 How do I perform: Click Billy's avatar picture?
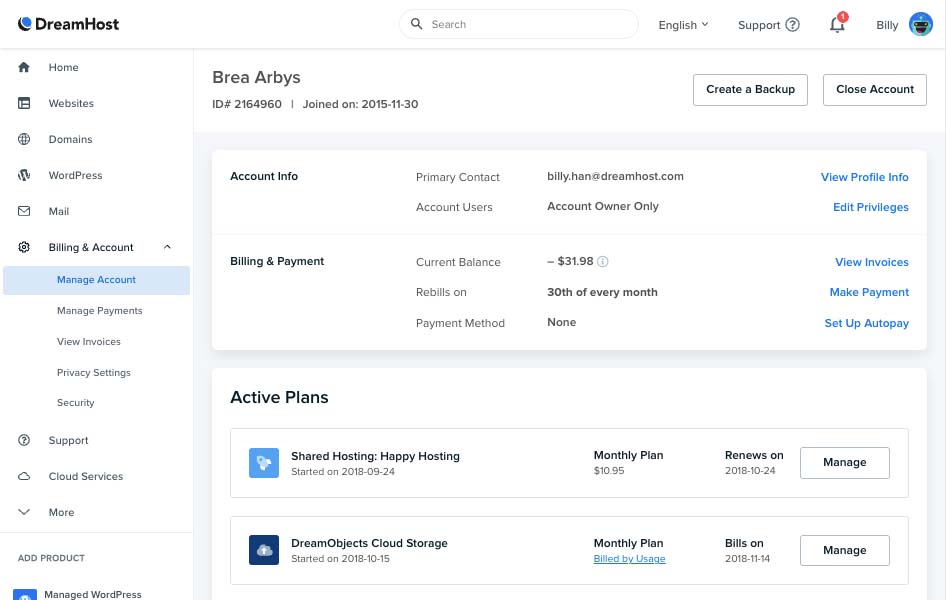pyautogui.click(x=921, y=24)
